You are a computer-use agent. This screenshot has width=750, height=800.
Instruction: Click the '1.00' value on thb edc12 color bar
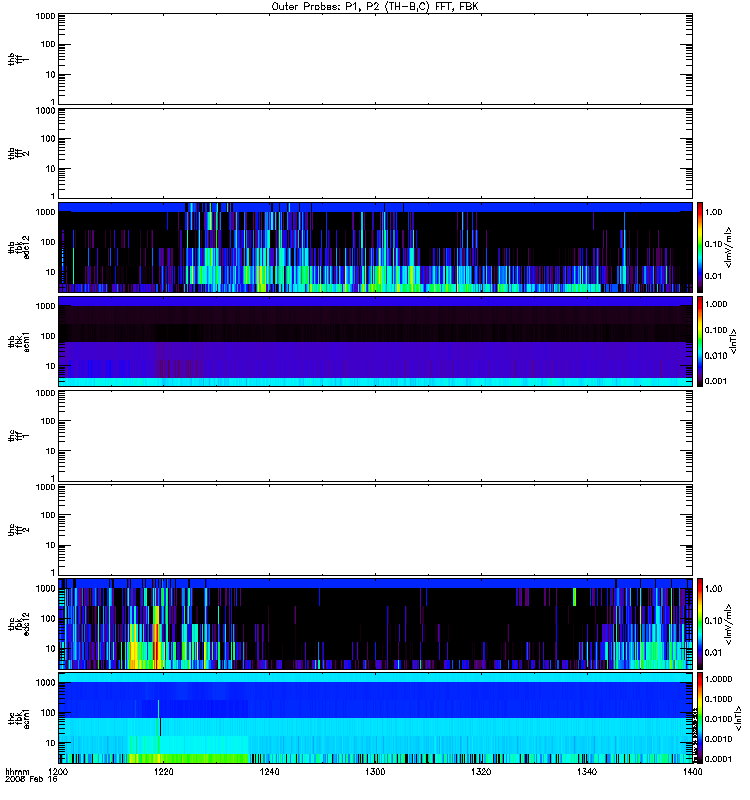point(714,212)
